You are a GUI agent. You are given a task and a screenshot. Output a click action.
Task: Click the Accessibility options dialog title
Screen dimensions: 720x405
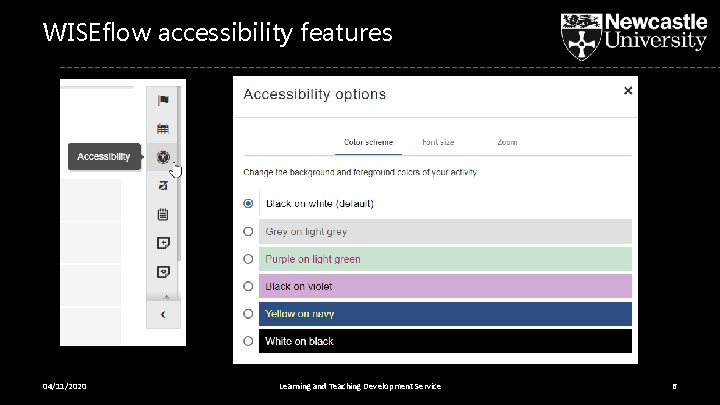[315, 94]
